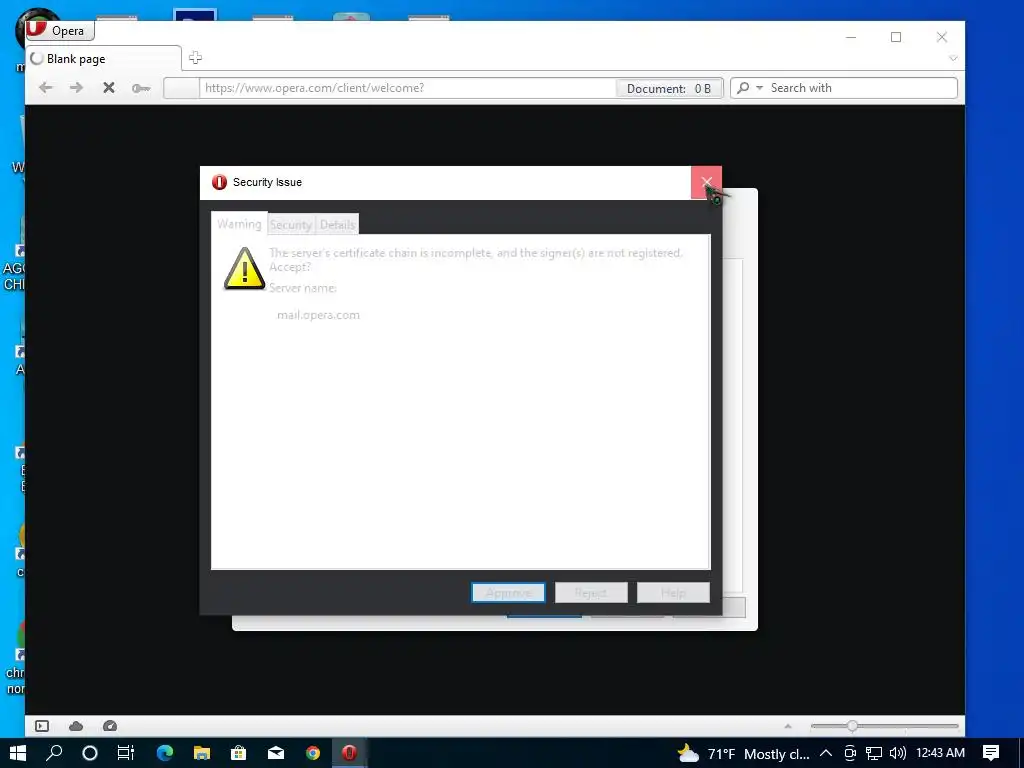Open Mail app from taskbar

276,753
